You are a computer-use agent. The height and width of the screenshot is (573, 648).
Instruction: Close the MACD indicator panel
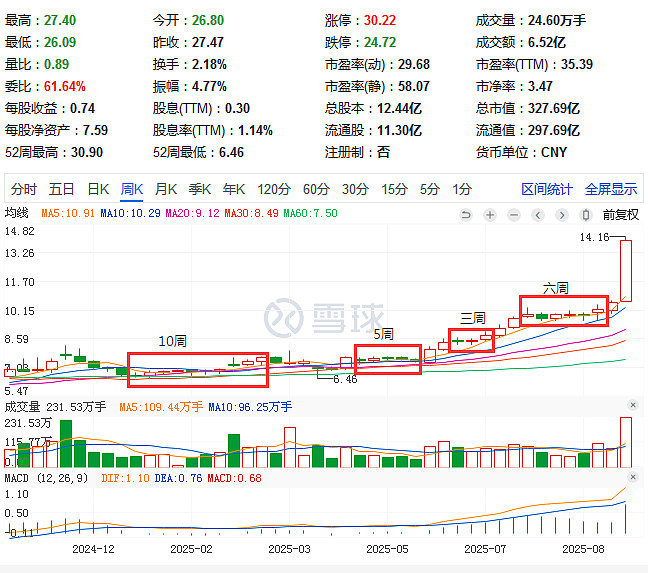[633, 477]
